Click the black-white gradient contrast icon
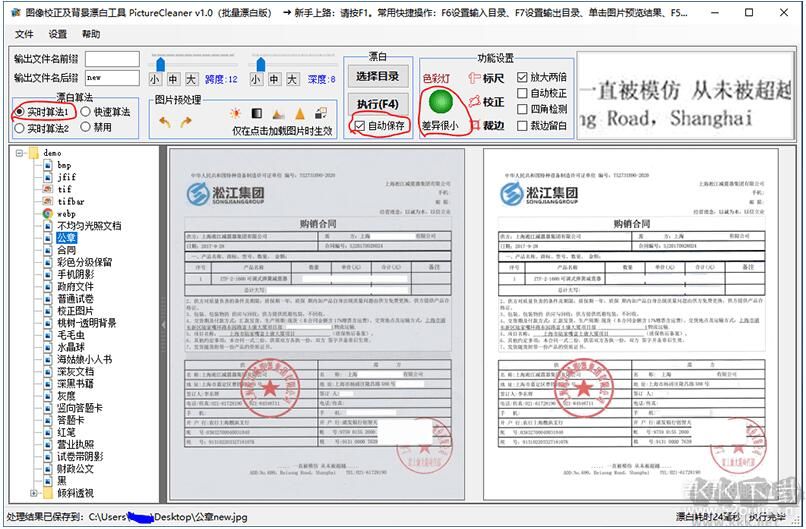The height and width of the screenshot is (529, 806). pyautogui.click(x=257, y=114)
